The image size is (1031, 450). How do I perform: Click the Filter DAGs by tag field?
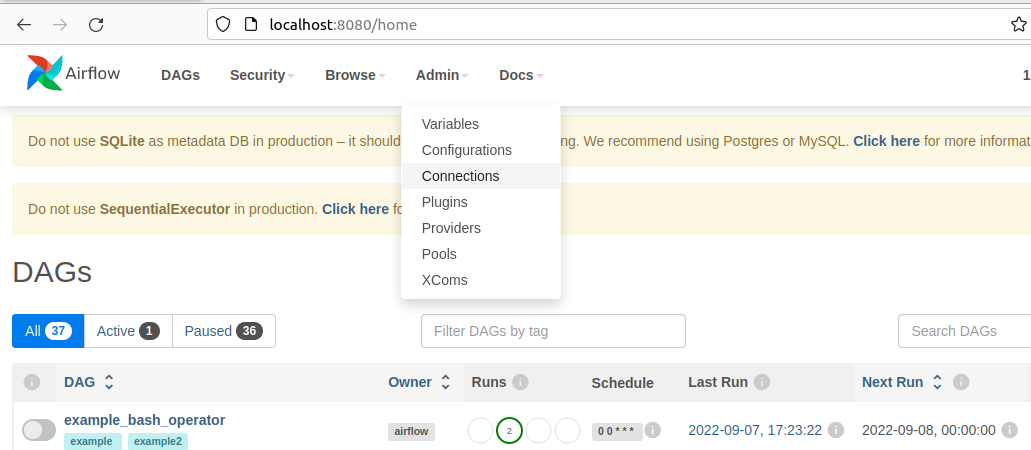coord(553,331)
